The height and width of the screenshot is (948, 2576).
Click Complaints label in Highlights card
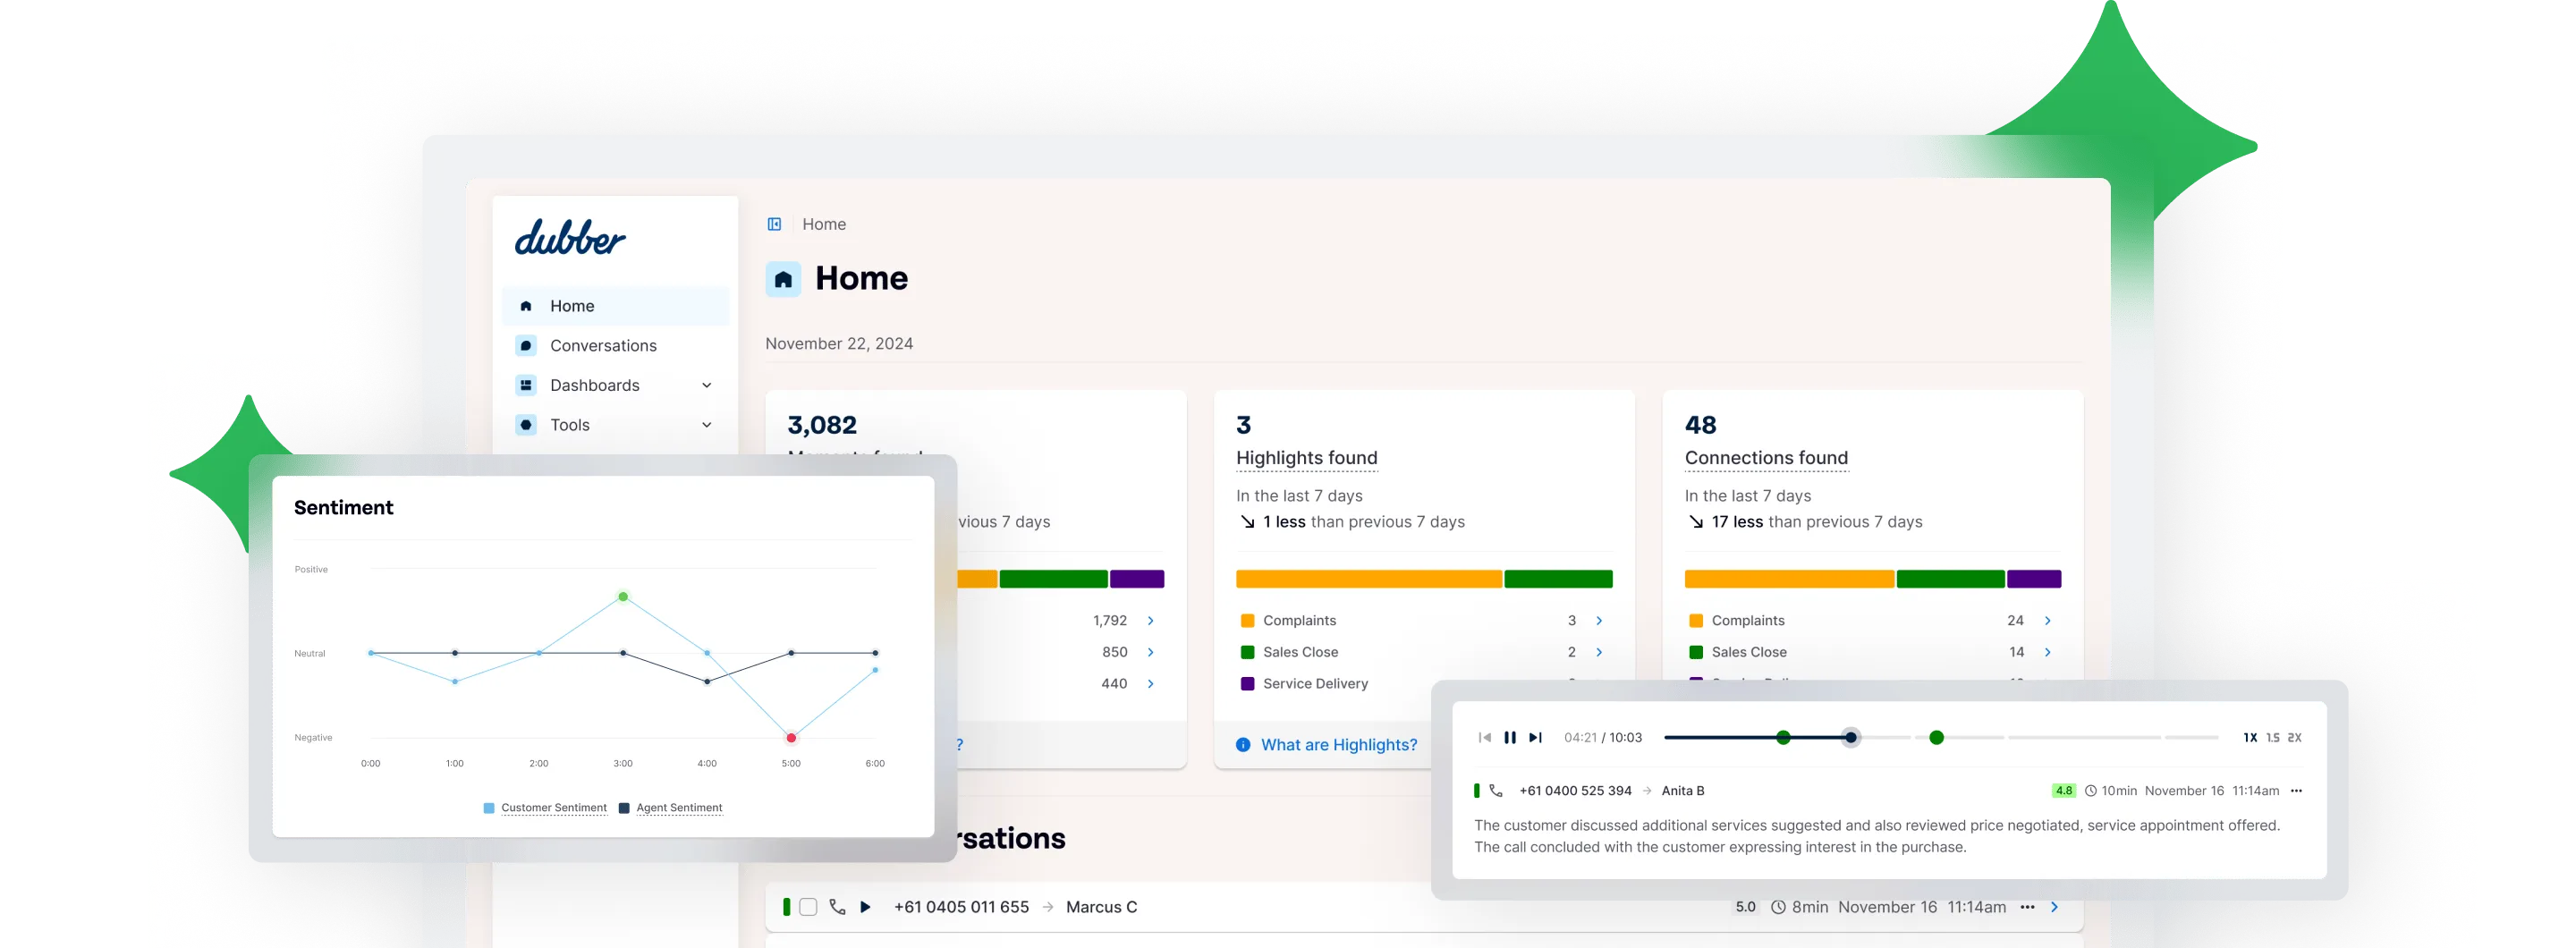(1299, 621)
